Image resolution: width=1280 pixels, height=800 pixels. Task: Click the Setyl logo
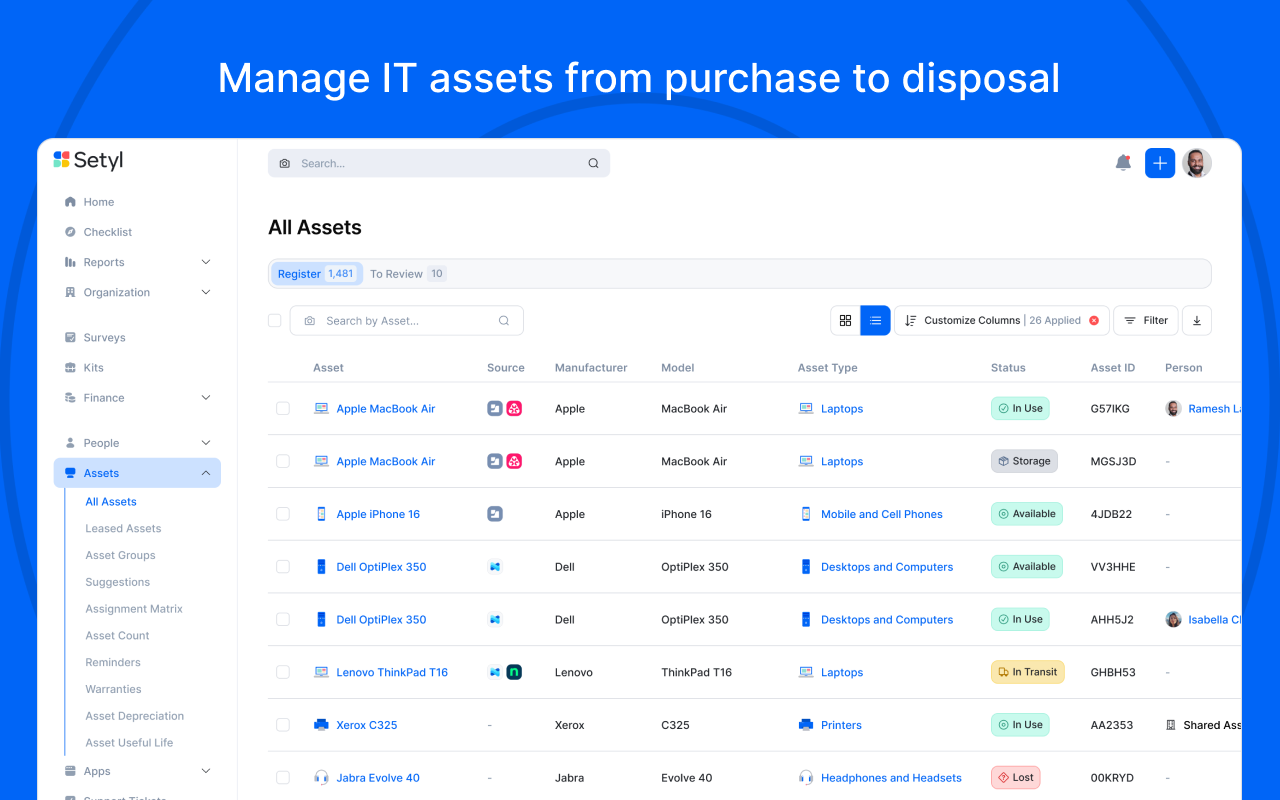click(87, 160)
